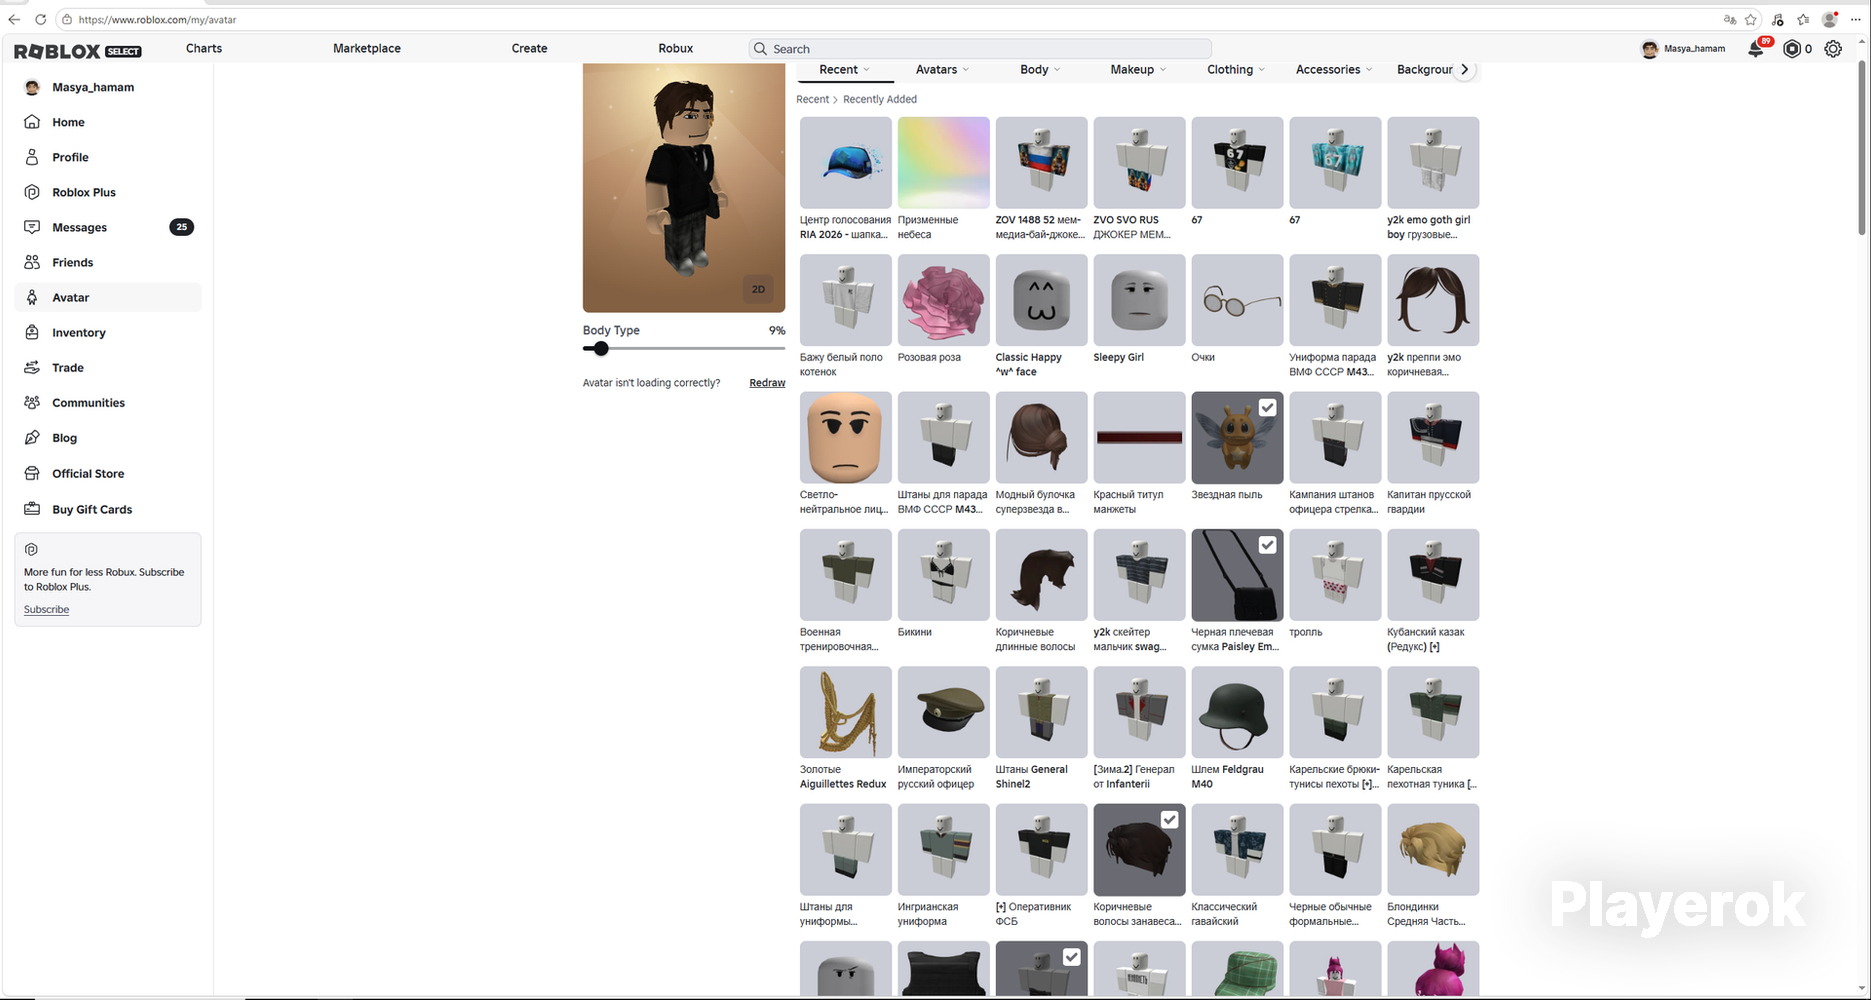Equip the Sleepy Girl head
Viewport: 1871px width, 1000px height.
pos(1139,300)
